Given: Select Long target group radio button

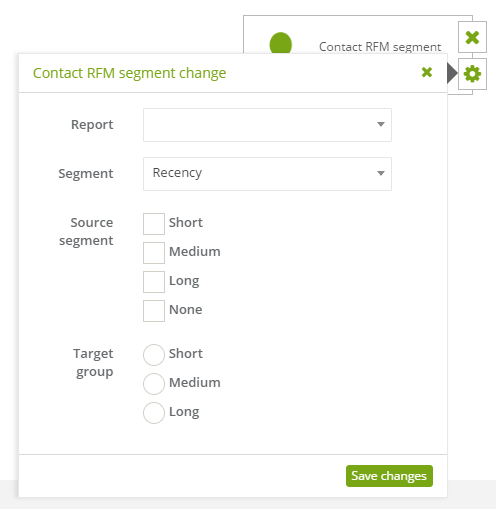Looking at the screenshot, I should 154,413.
